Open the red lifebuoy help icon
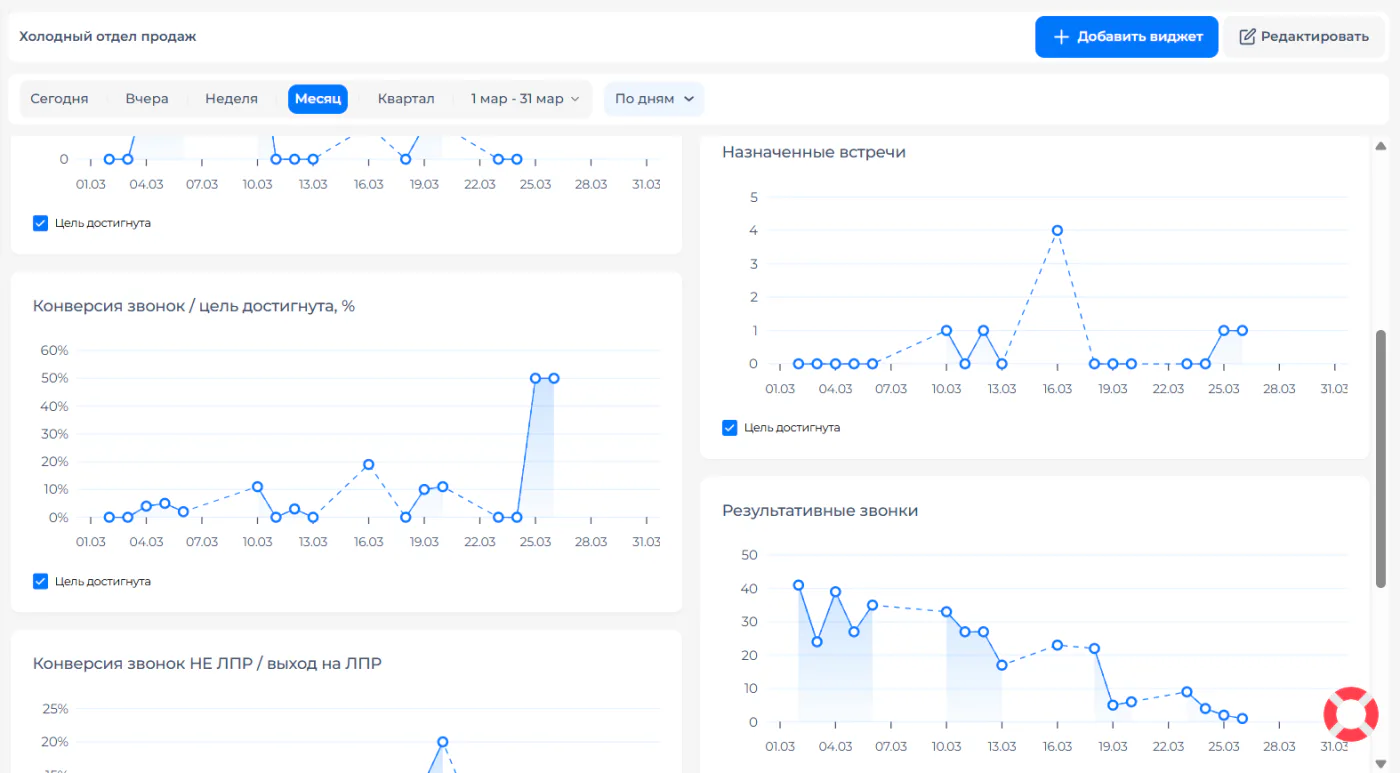 click(x=1351, y=714)
